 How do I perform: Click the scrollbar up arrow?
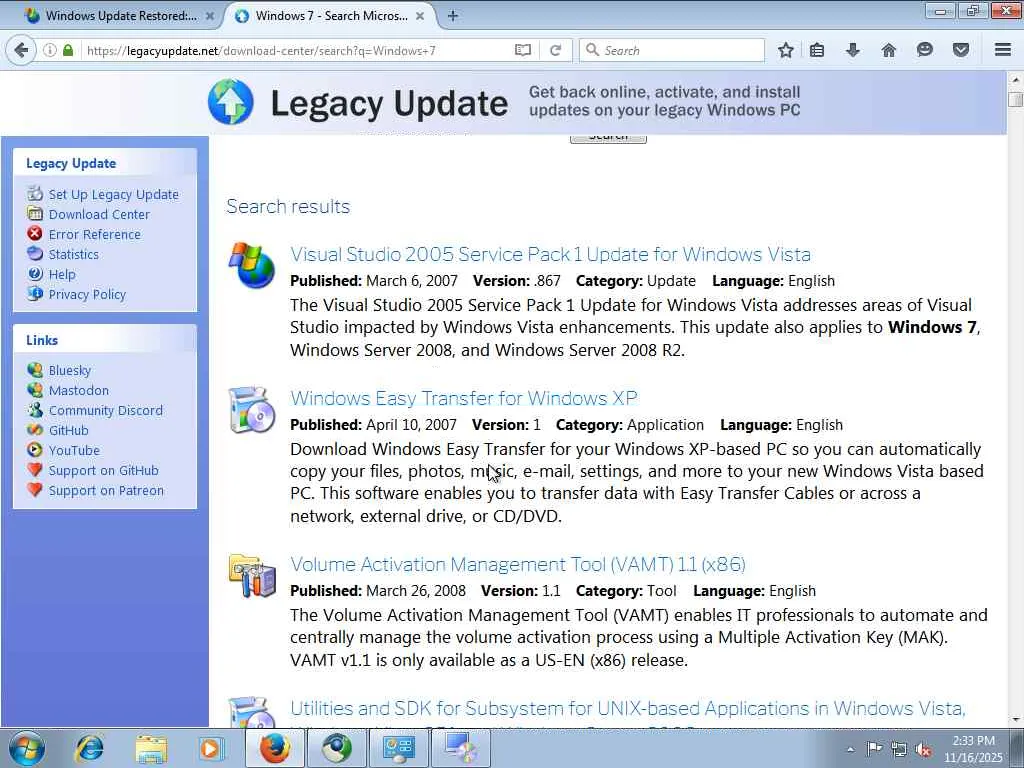(1015, 80)
